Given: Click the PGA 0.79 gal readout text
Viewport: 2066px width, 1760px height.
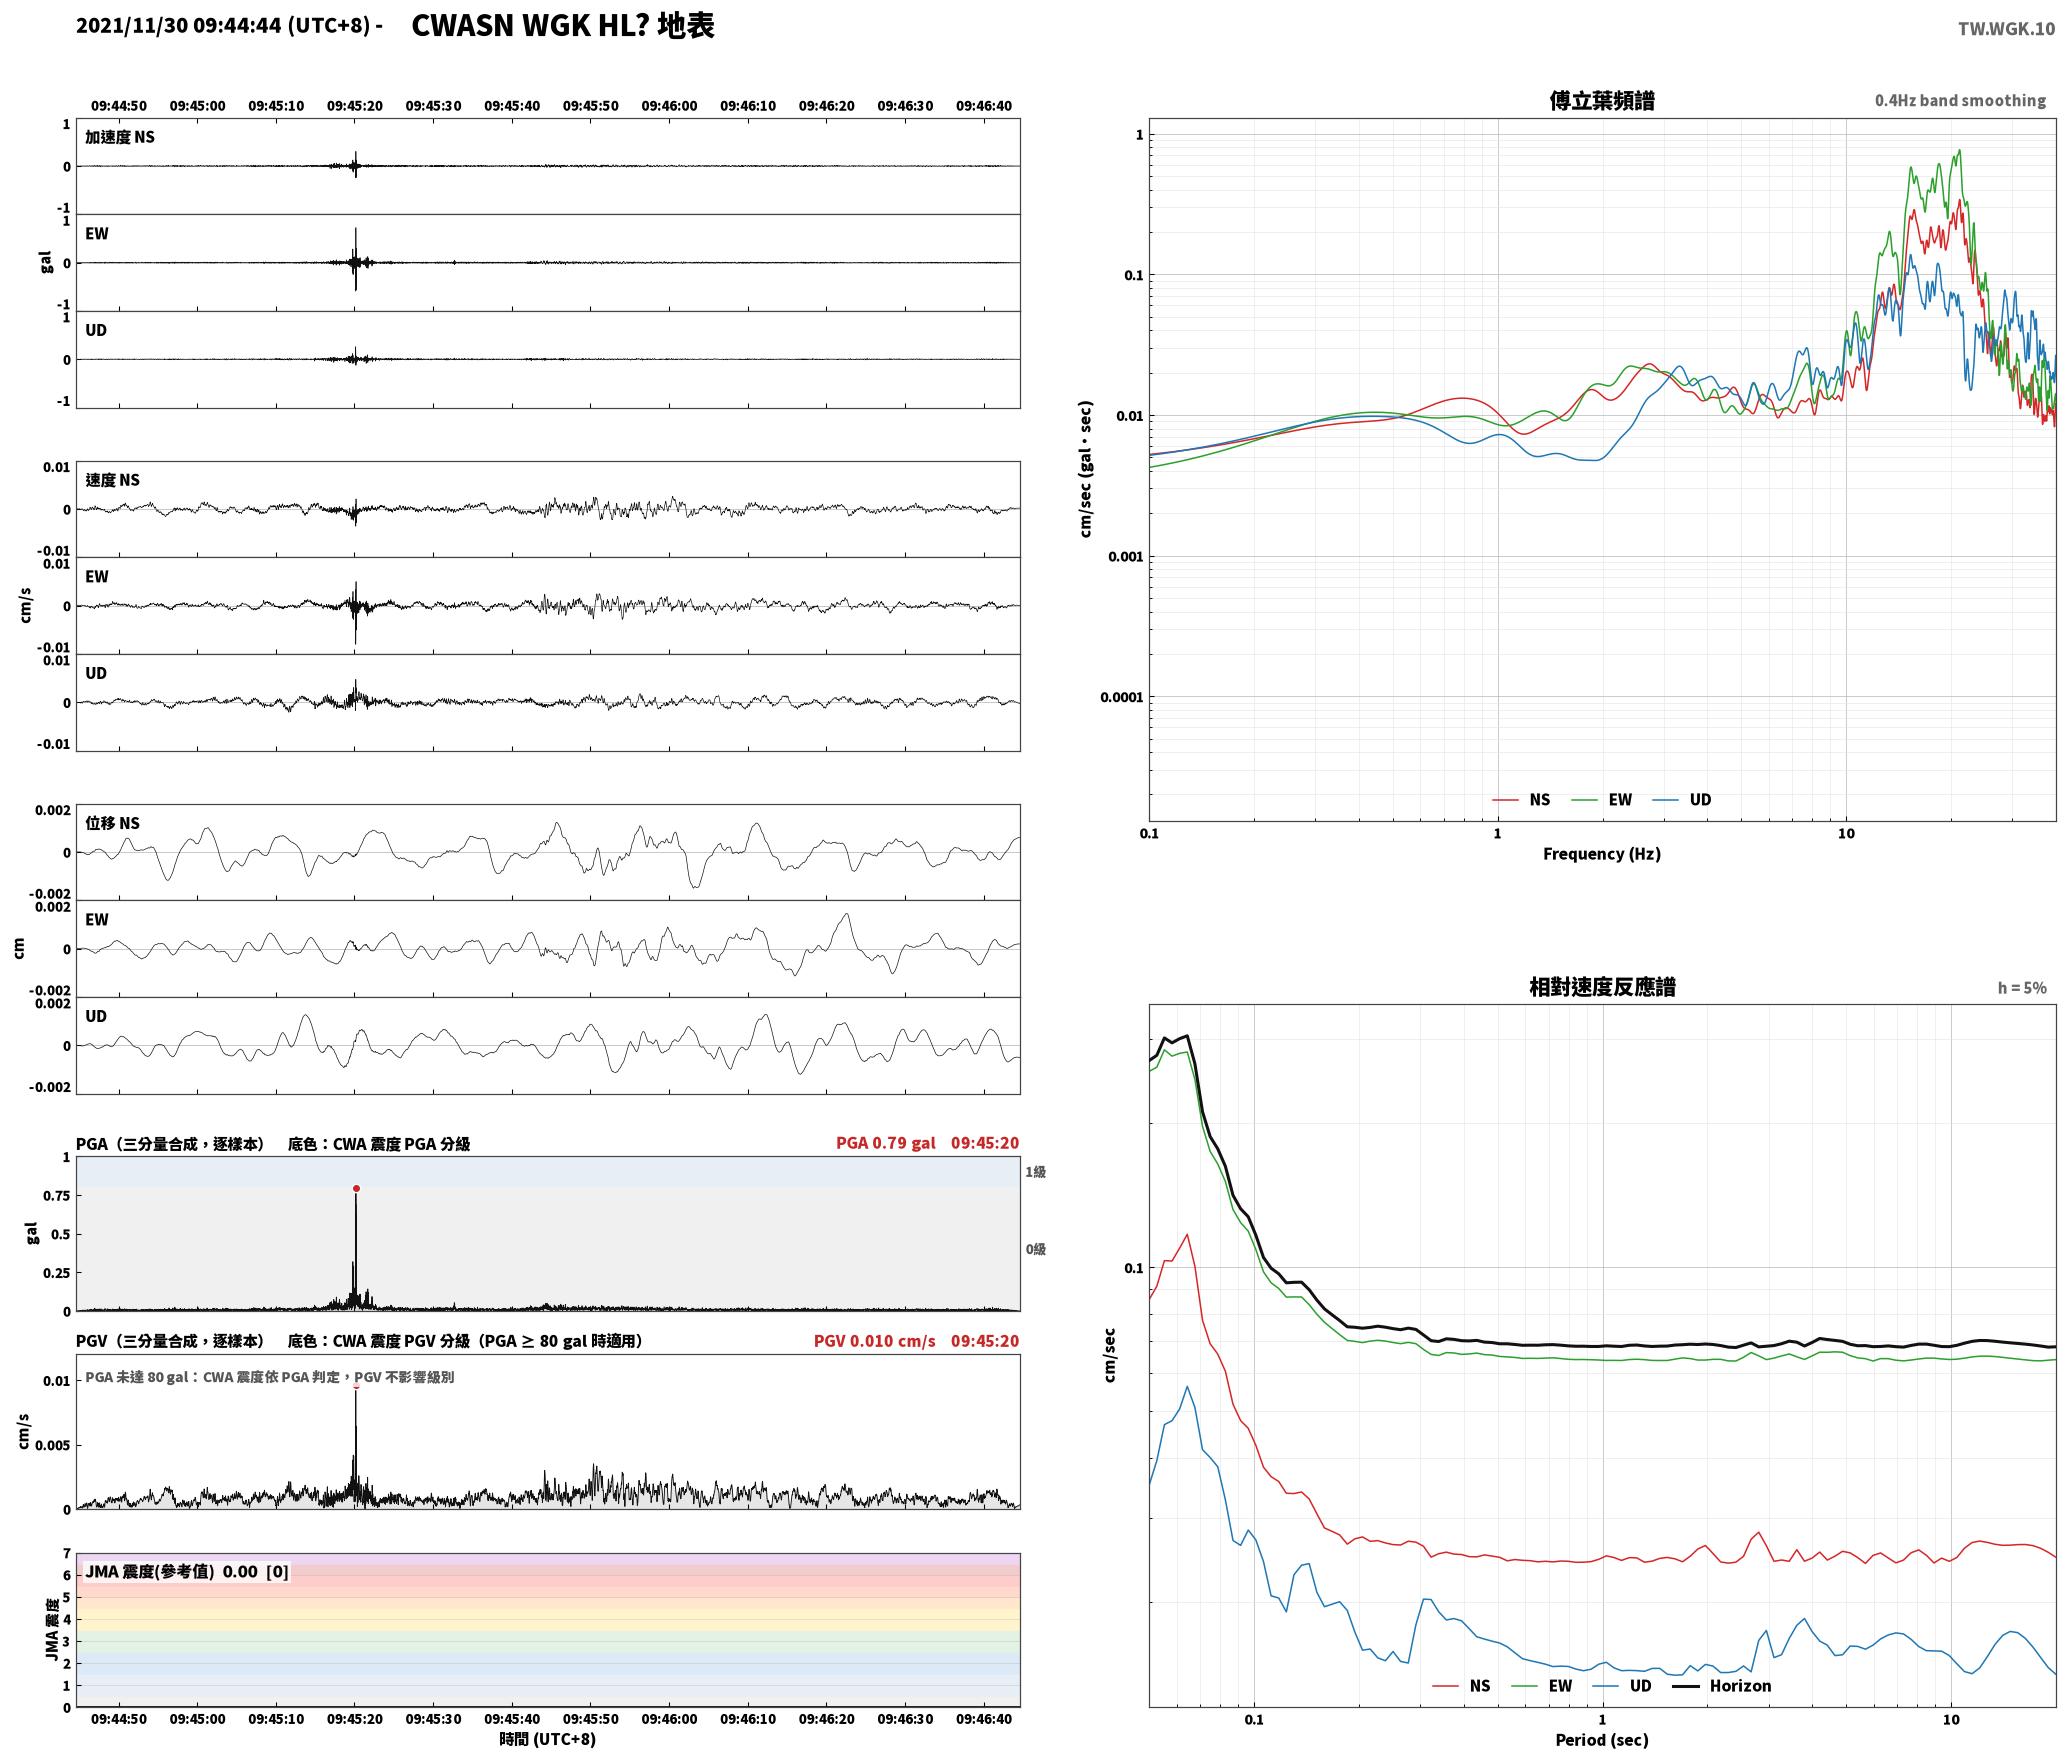Looking at the screenshot, I should (886, 1143).
